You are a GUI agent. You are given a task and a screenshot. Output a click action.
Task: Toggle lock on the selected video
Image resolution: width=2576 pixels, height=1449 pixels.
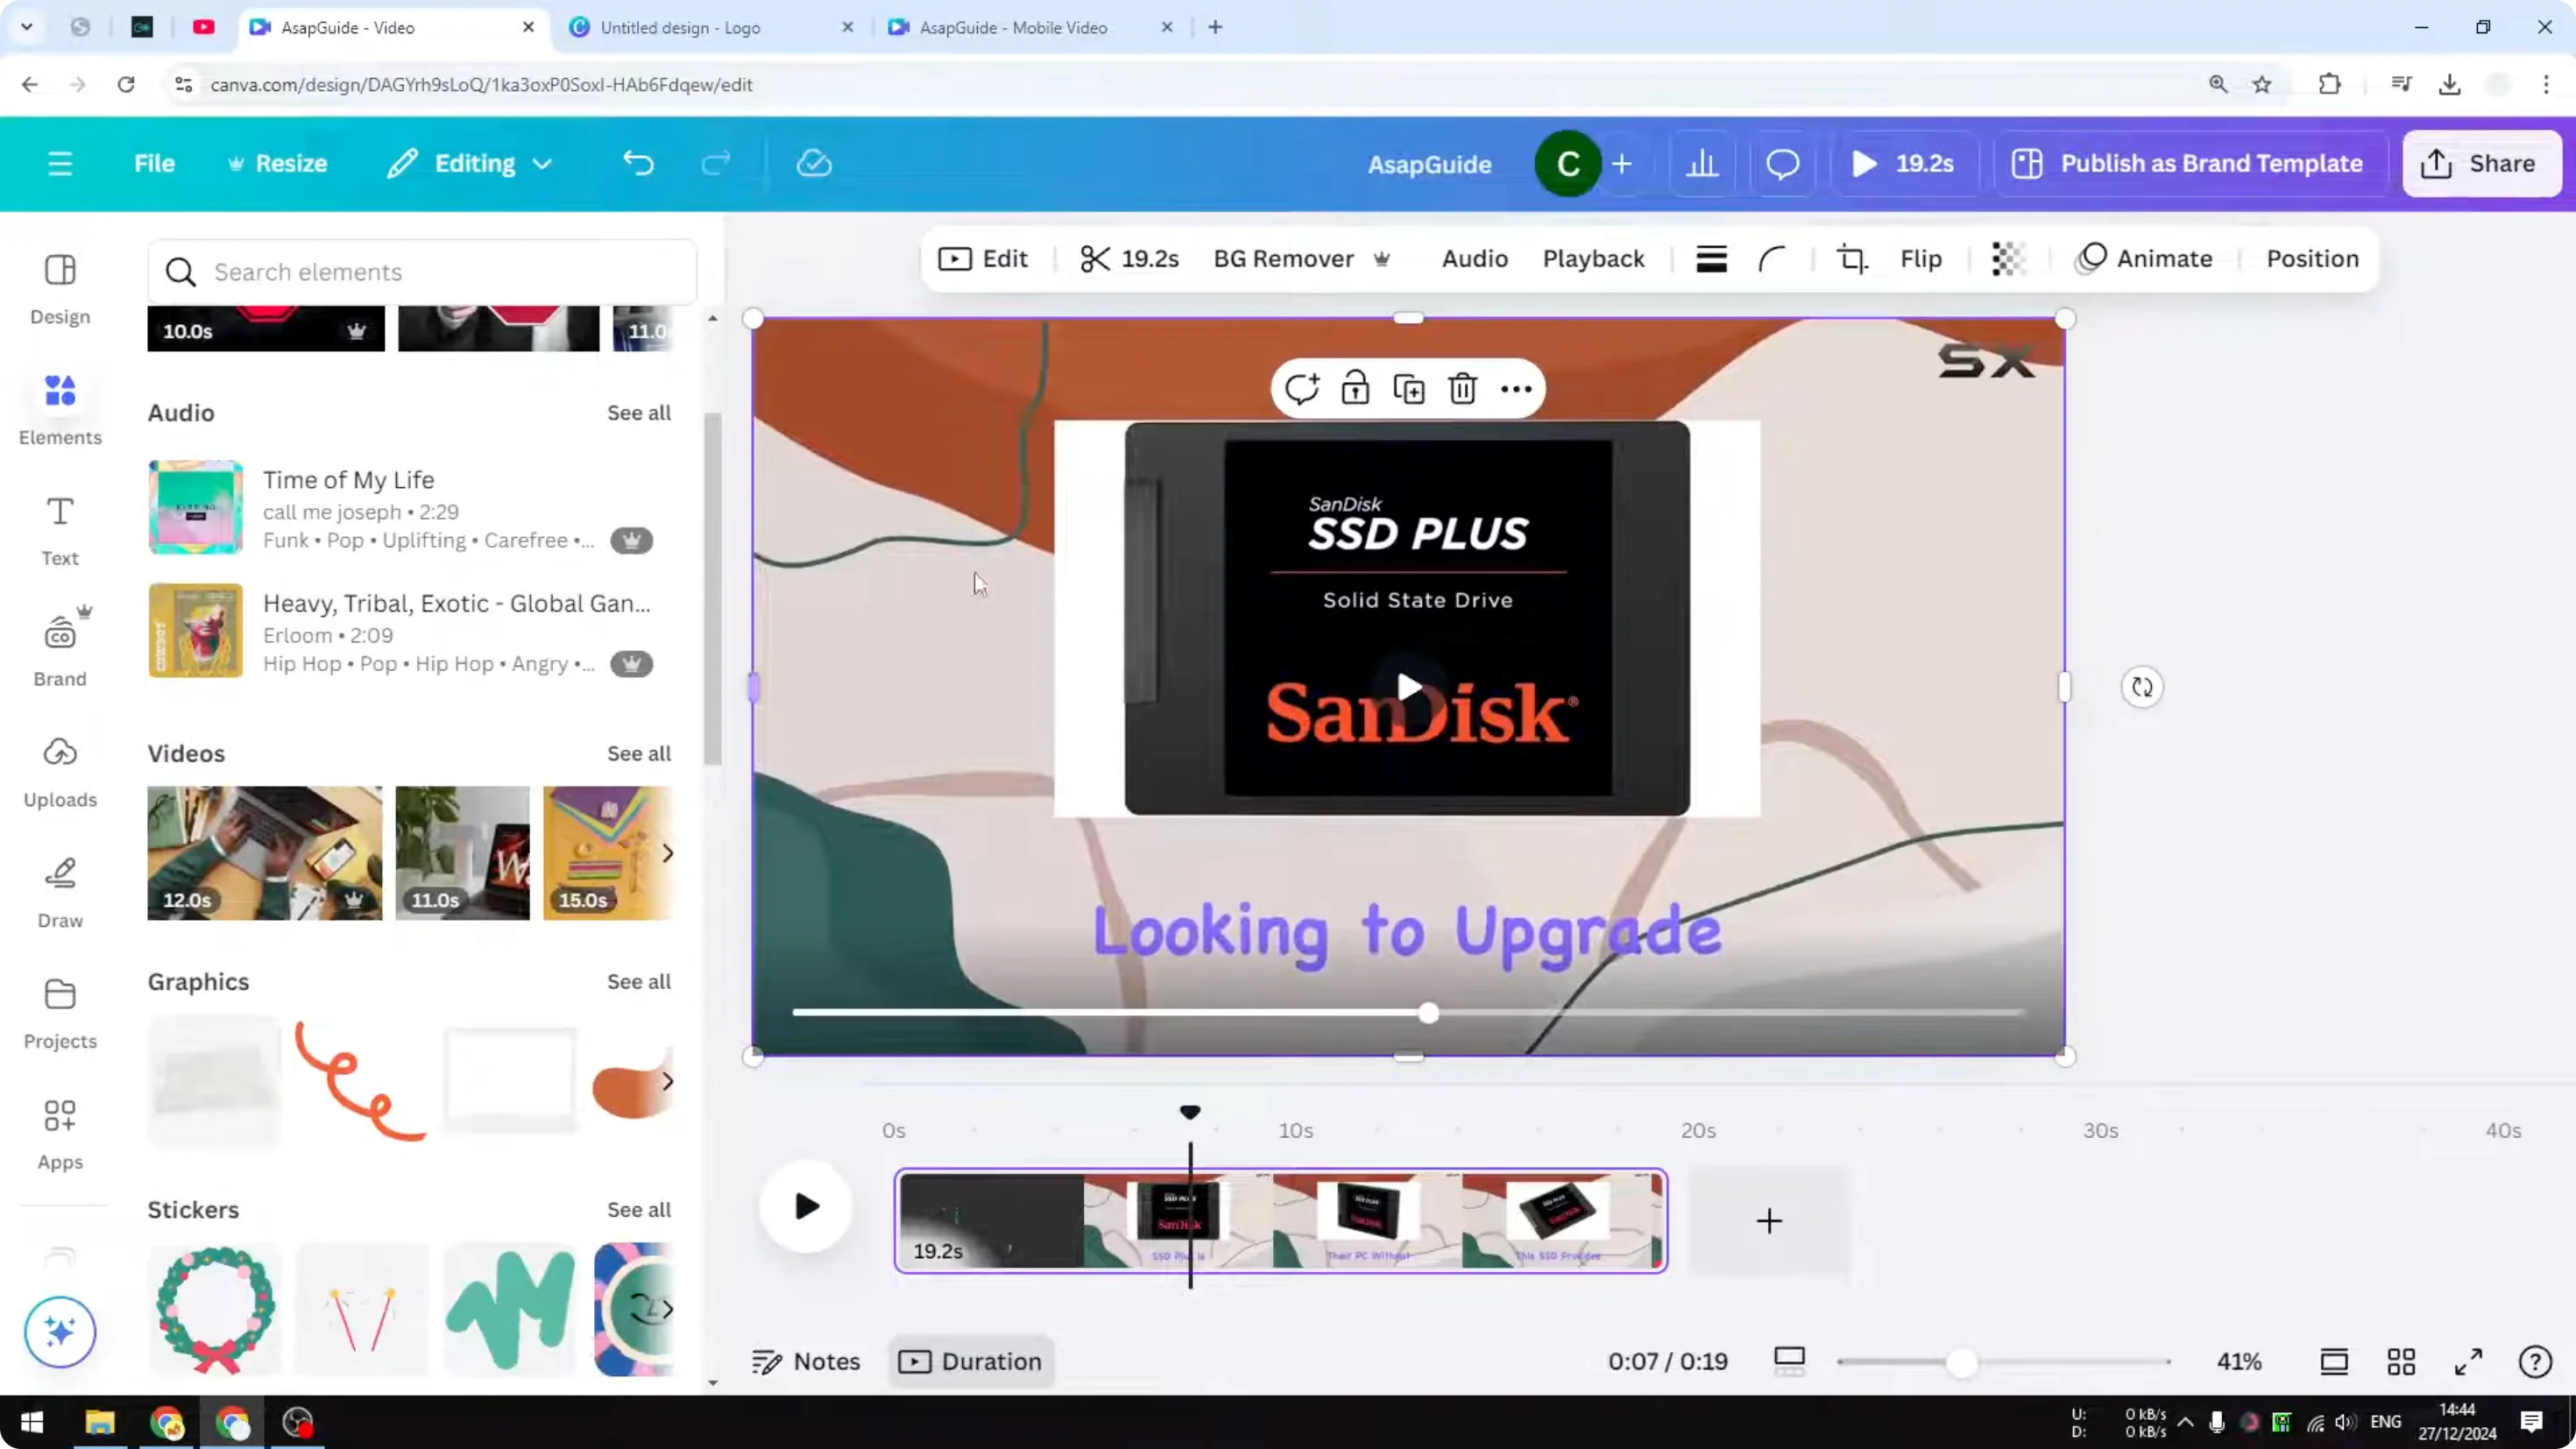coord(1355,388)
